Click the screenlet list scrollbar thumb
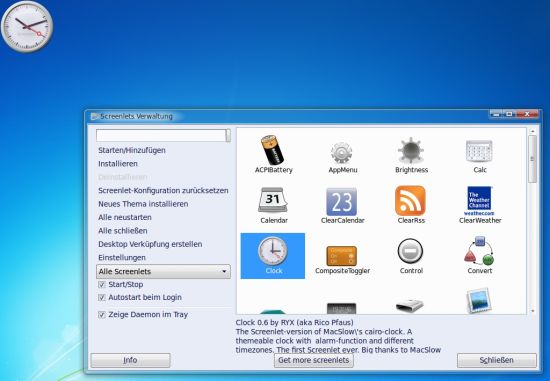The image size is (550, 381). point(532,159)
